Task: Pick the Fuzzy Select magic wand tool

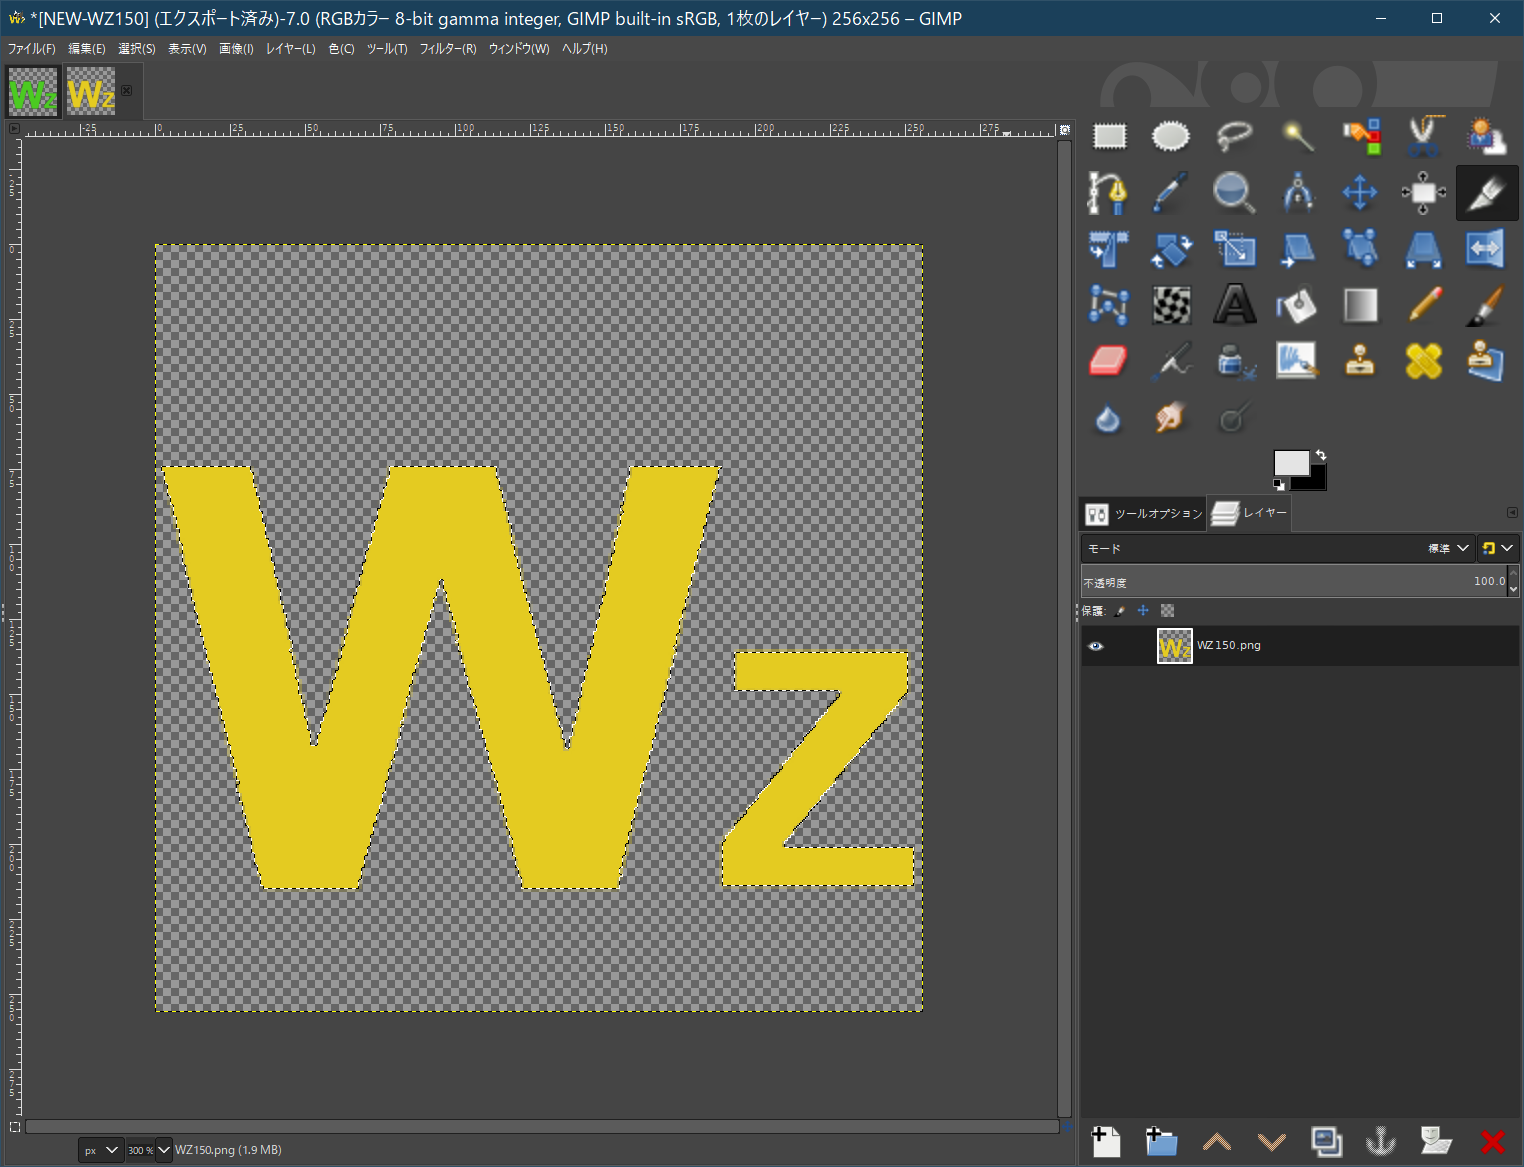Action: (1297, 136)
